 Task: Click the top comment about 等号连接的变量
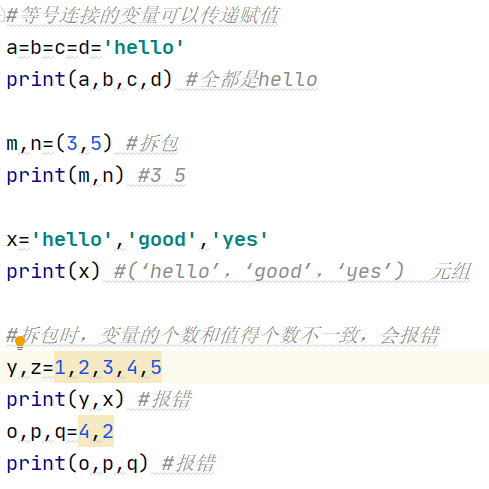[x=143, y=15]
